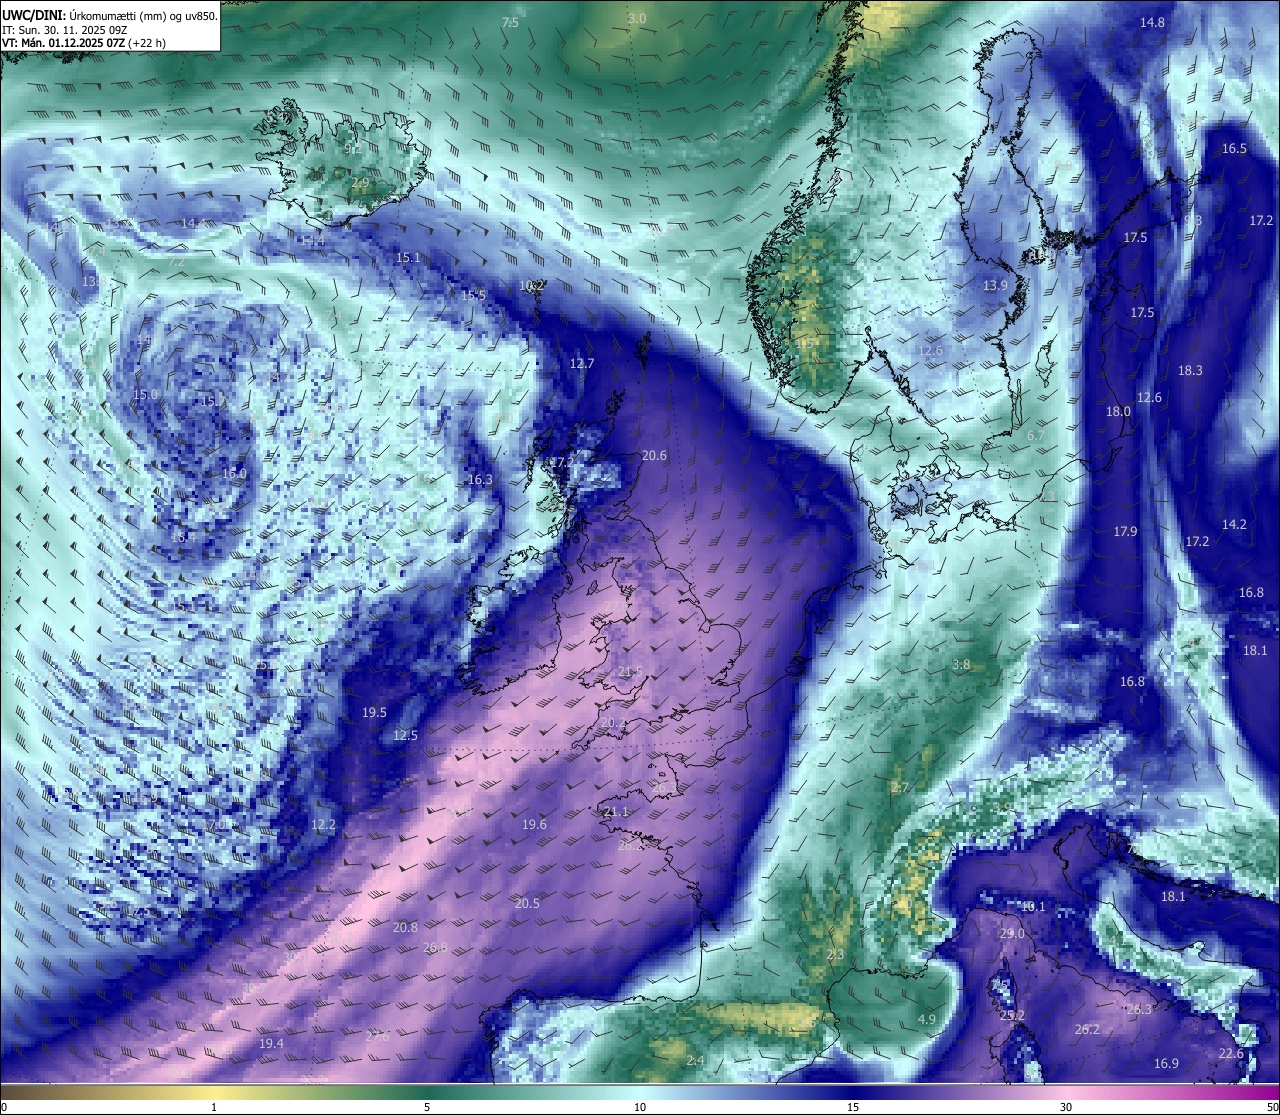Screen dimensions: 1280x1115
Task: Click the 20.5 value in Bay of Biscay
Action: [527, 903]
